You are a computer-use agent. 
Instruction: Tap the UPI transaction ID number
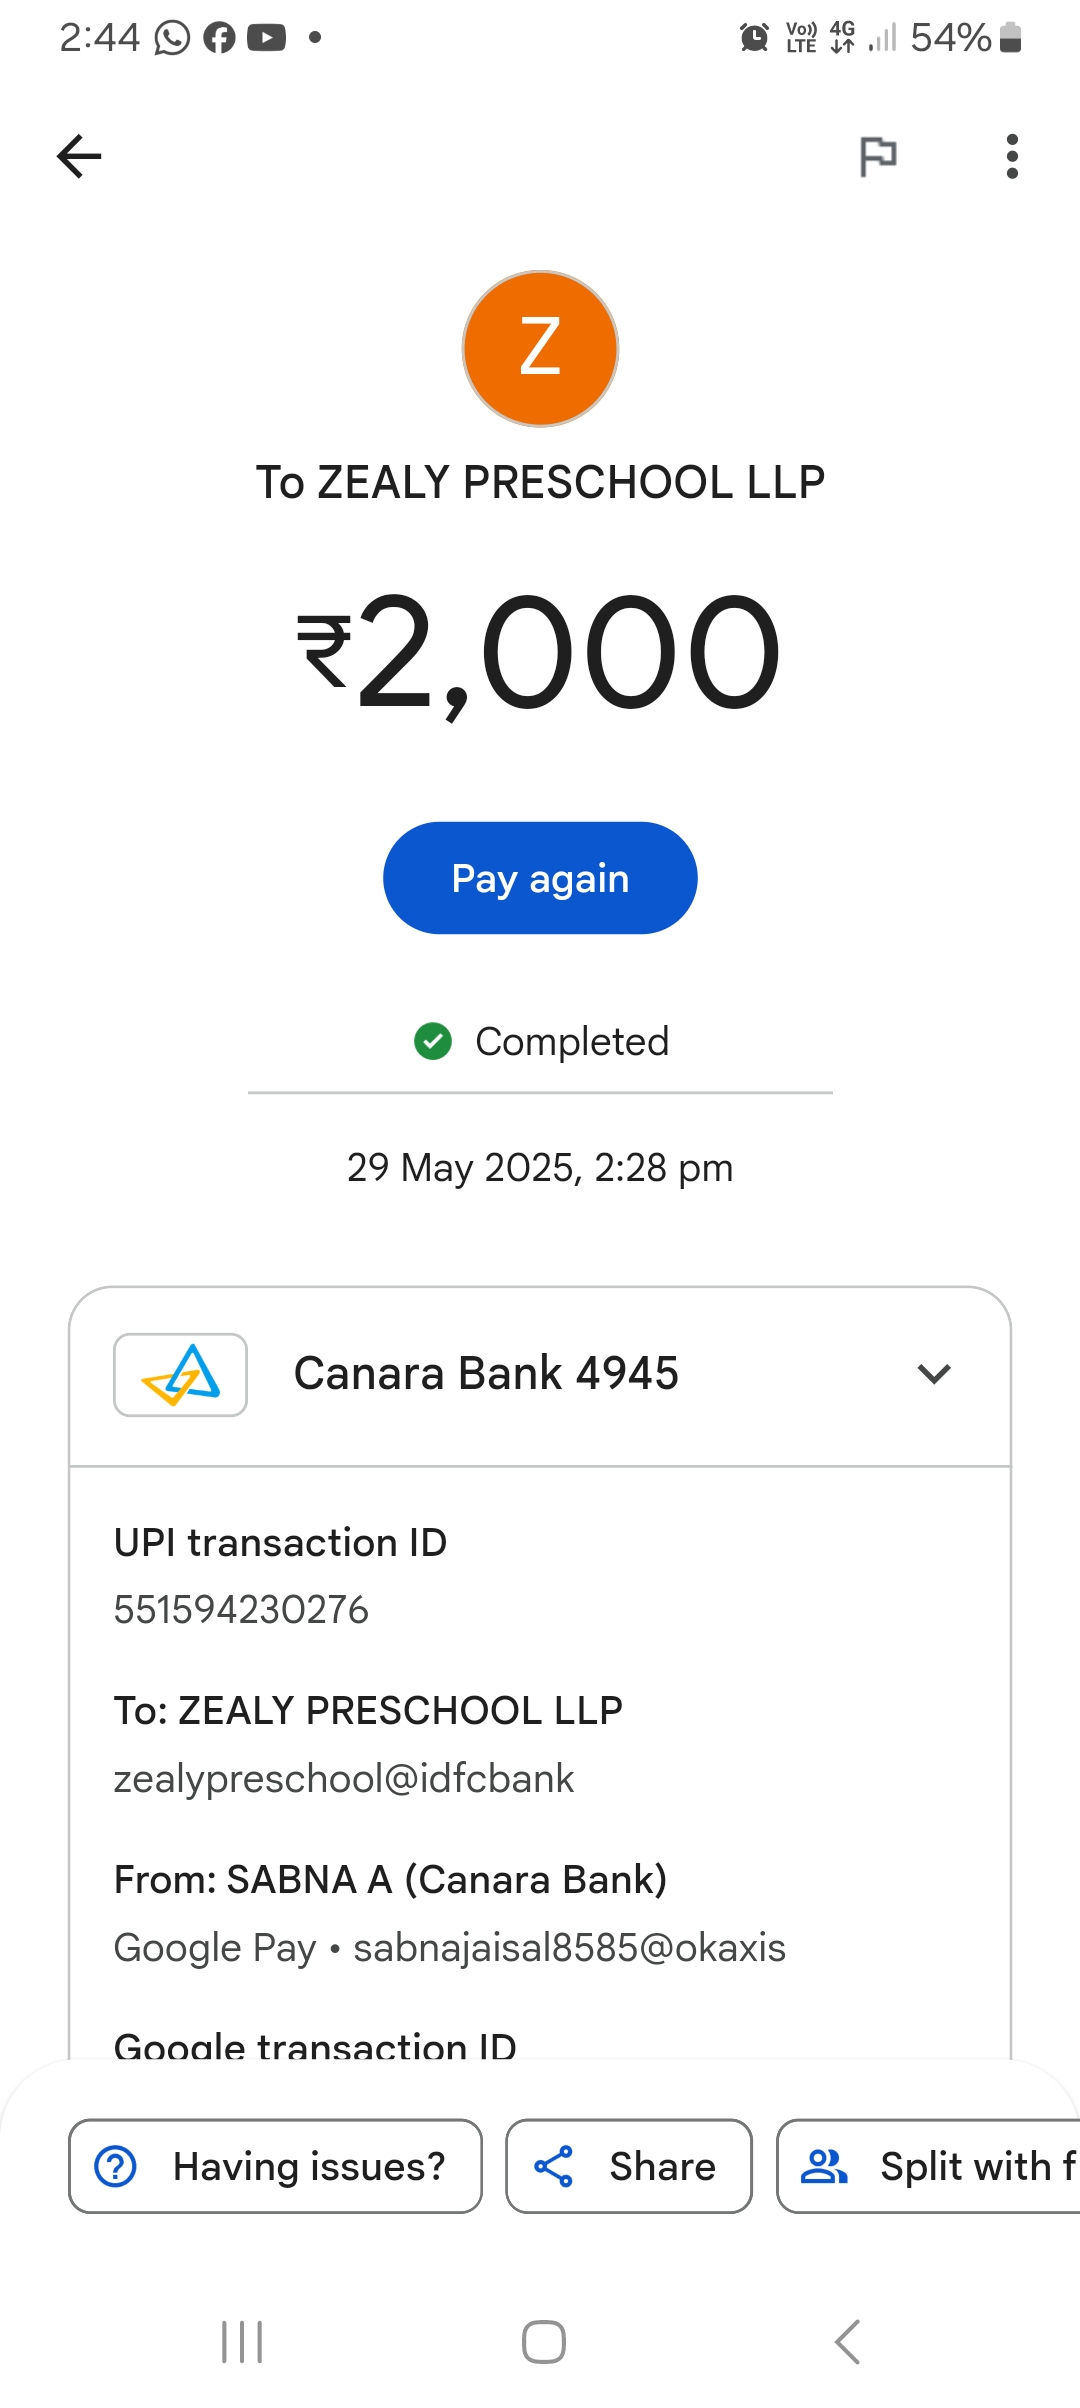[241, 1610]
